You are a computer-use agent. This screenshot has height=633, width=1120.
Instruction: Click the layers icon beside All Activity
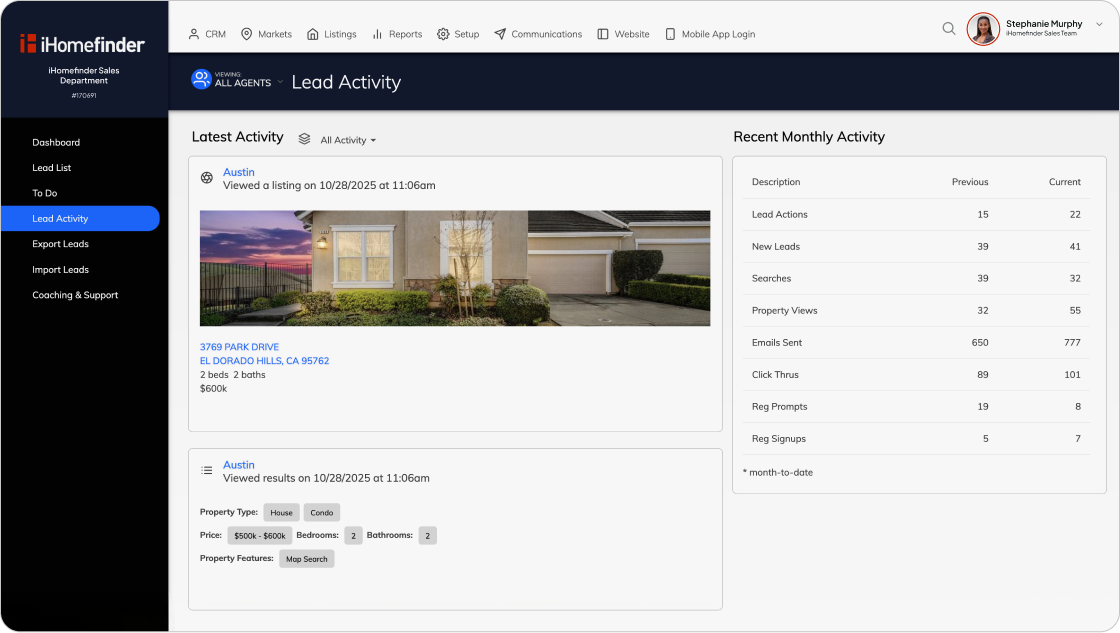point(304,139)
